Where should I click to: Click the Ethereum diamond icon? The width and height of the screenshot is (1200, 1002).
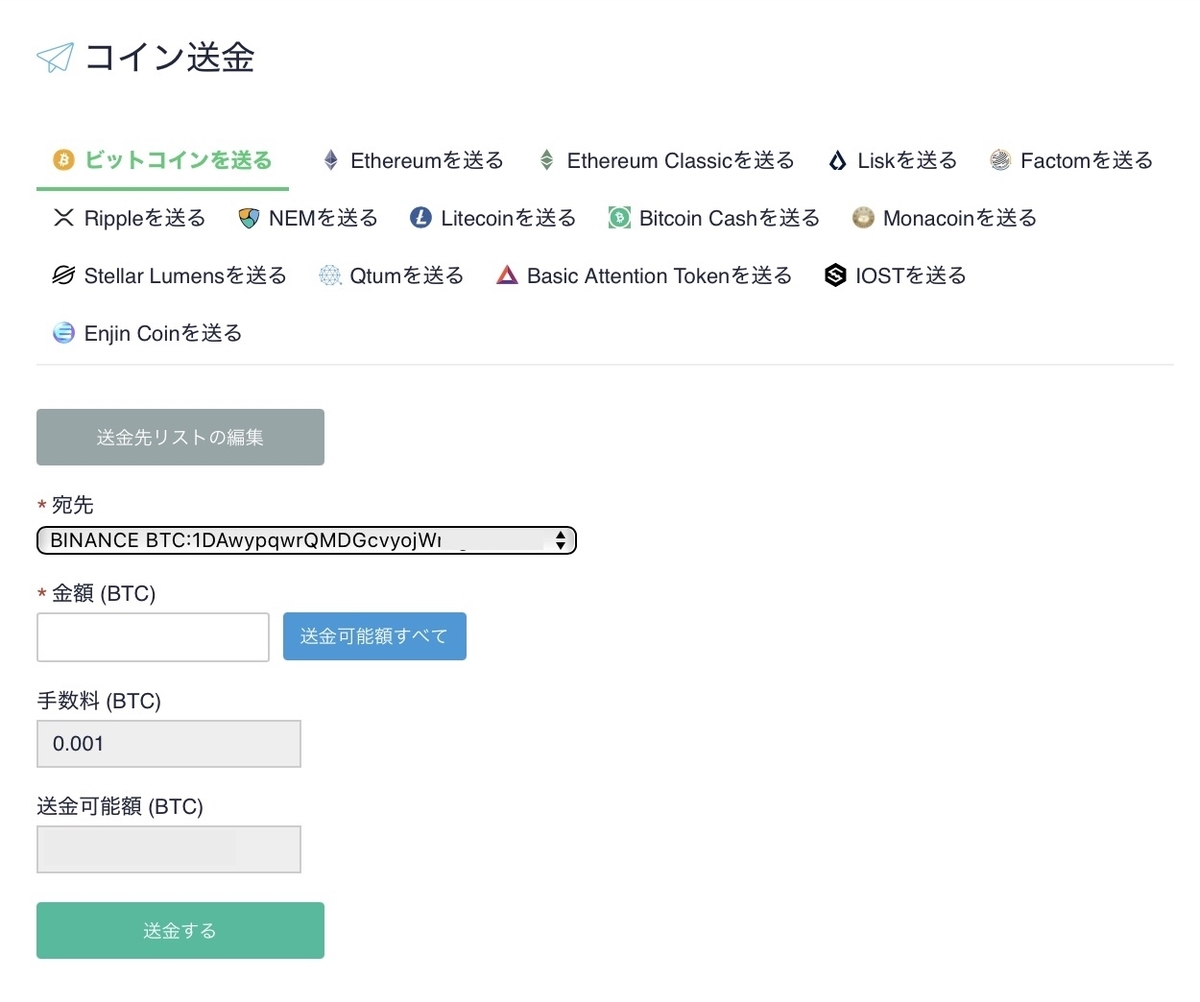point(331,160)
